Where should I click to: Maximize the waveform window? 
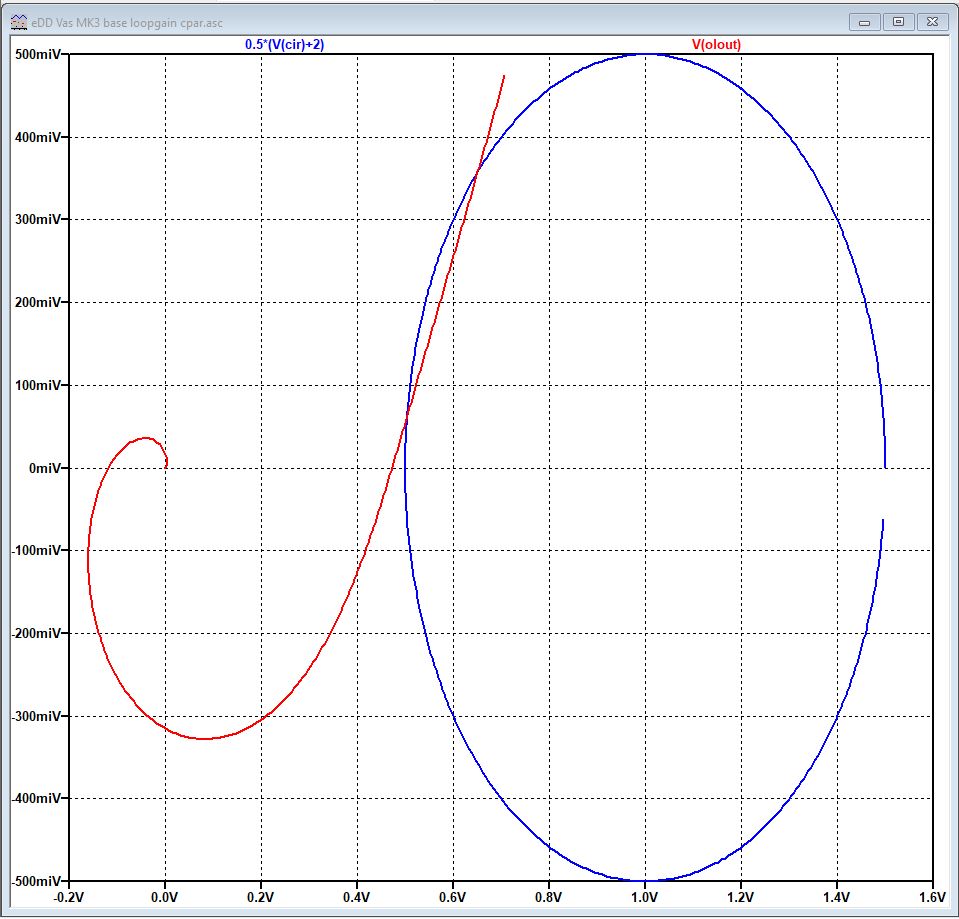coord(898,22)
